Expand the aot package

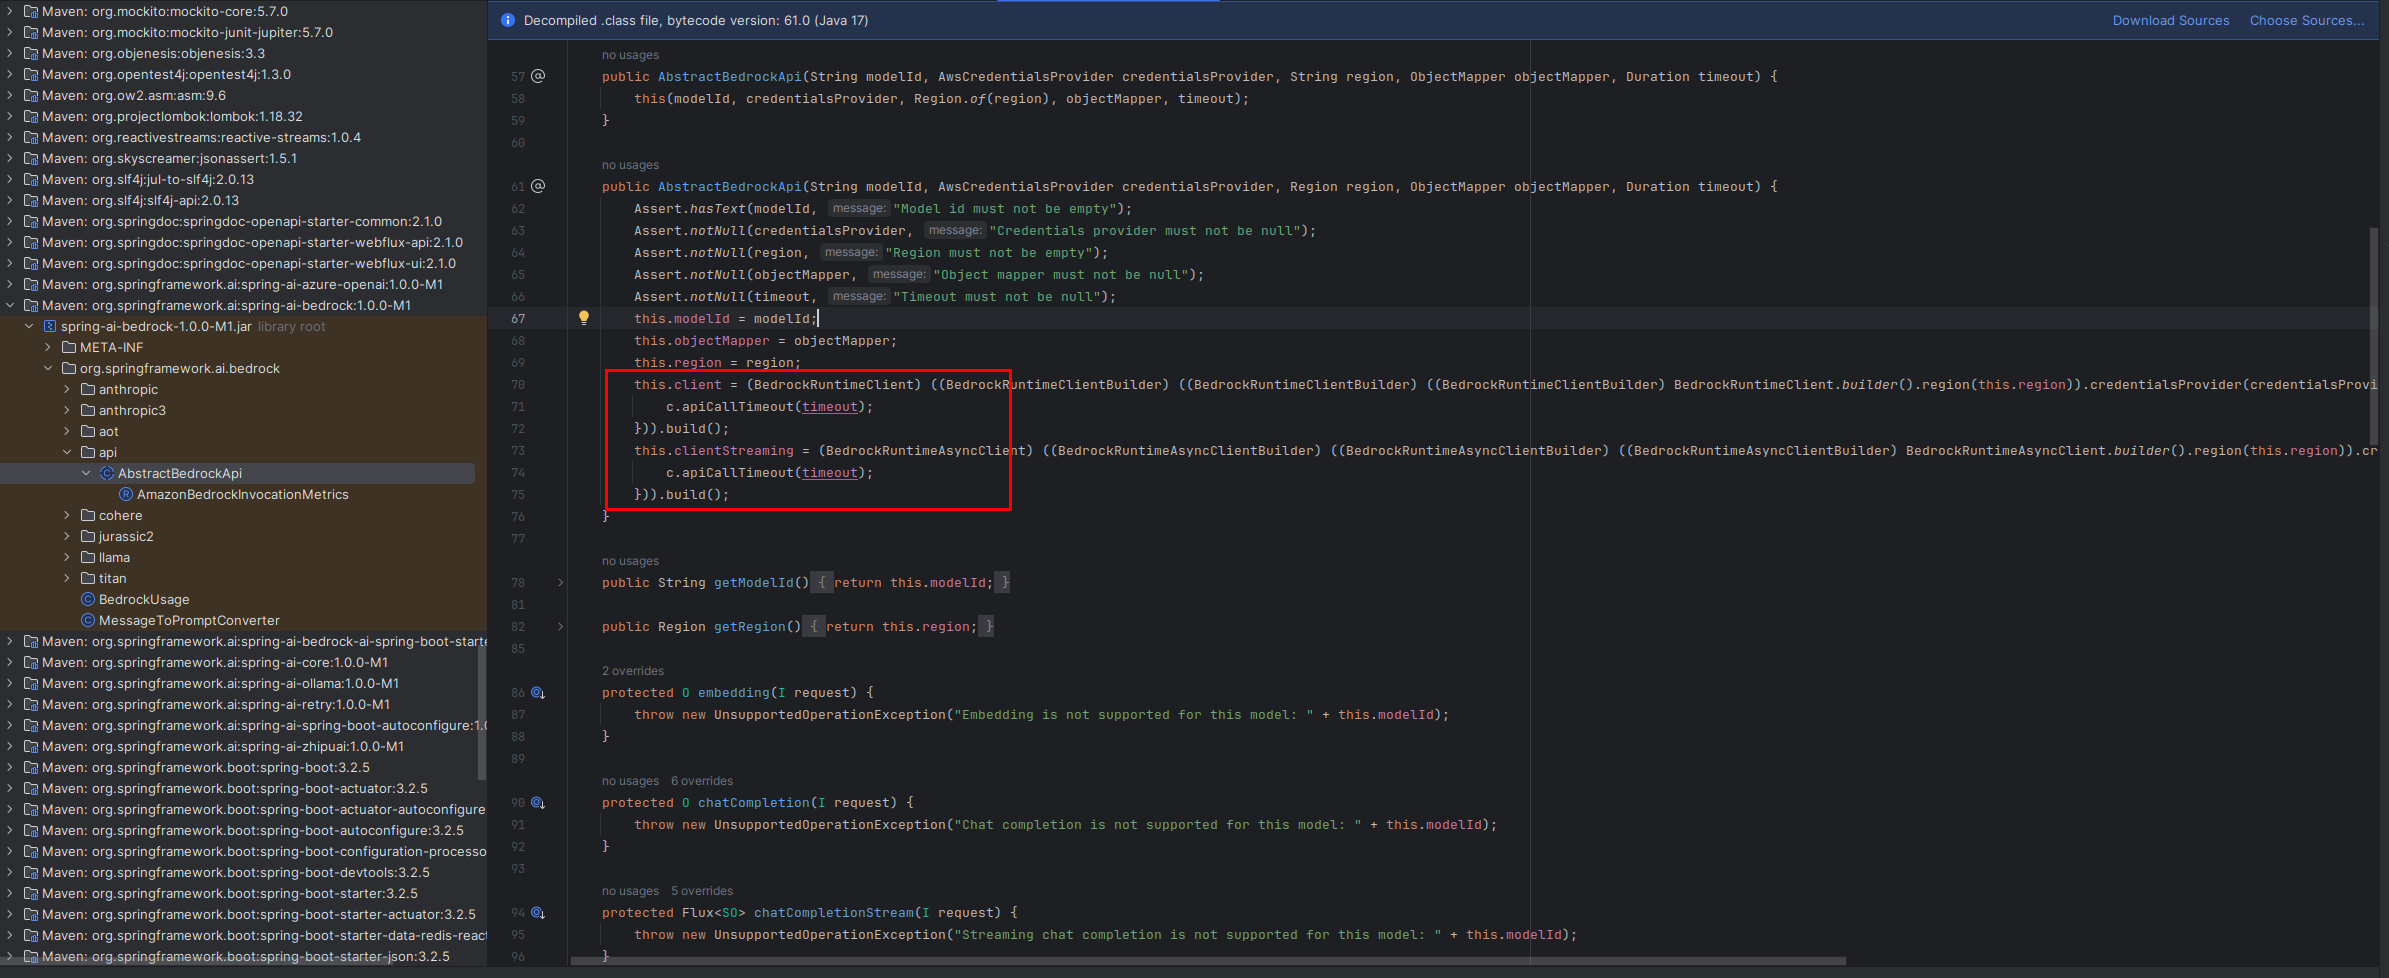pyautogui.click(x=67, y=431)
